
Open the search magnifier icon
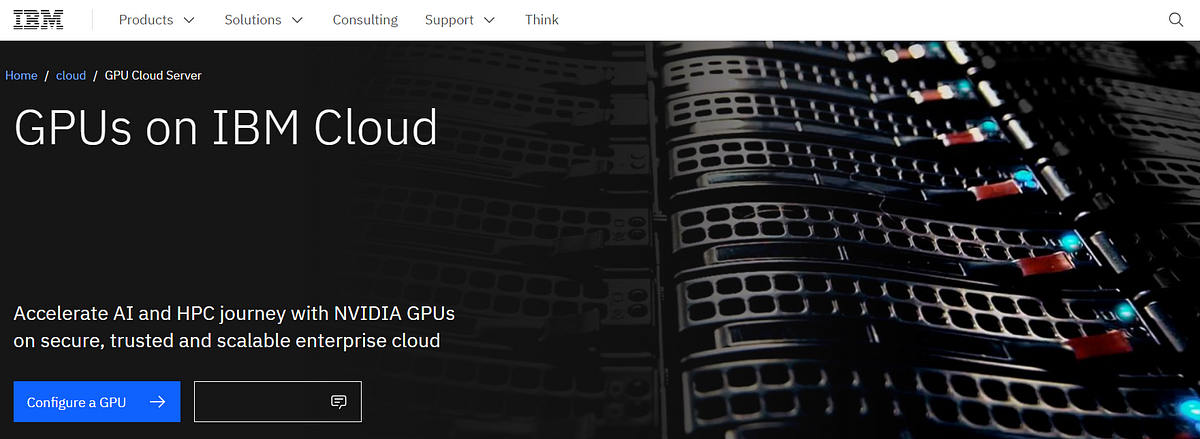pos(1176,20)
